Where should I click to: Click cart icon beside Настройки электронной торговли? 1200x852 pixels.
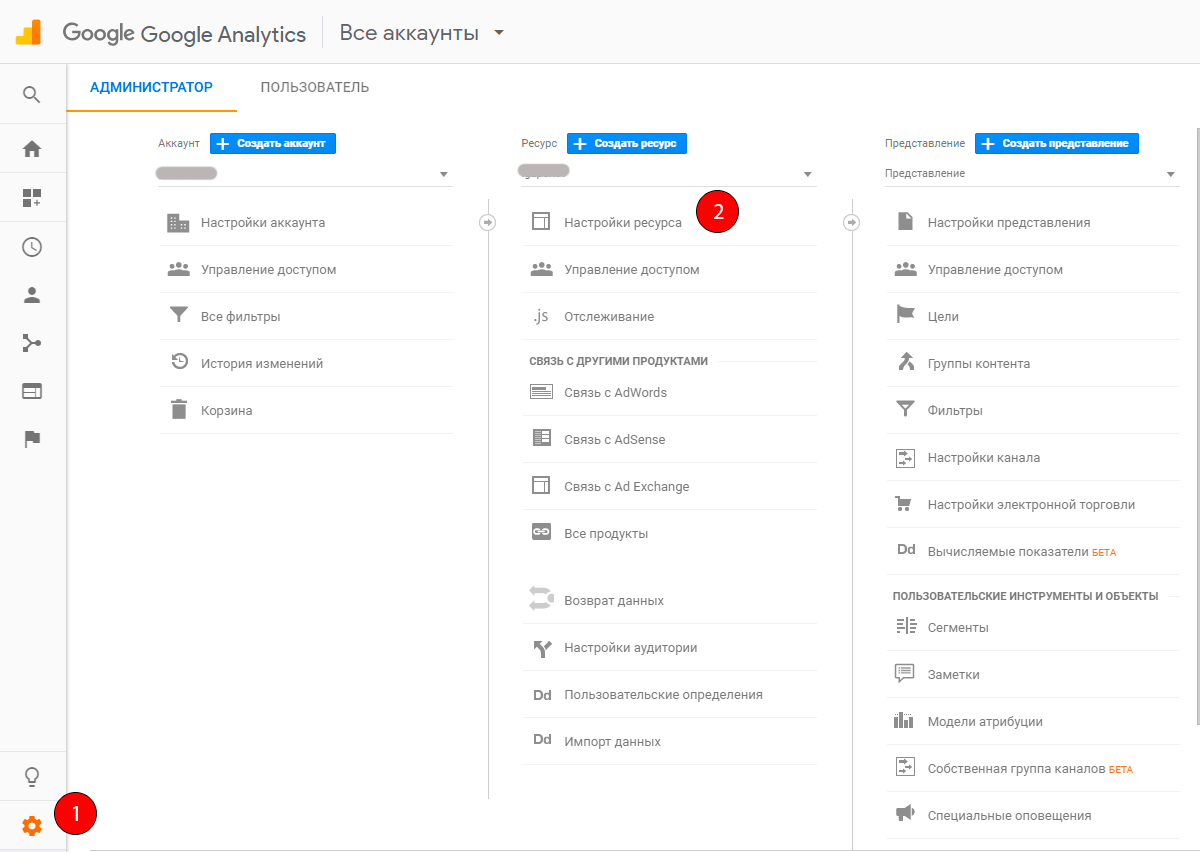[x=905, y=504]
